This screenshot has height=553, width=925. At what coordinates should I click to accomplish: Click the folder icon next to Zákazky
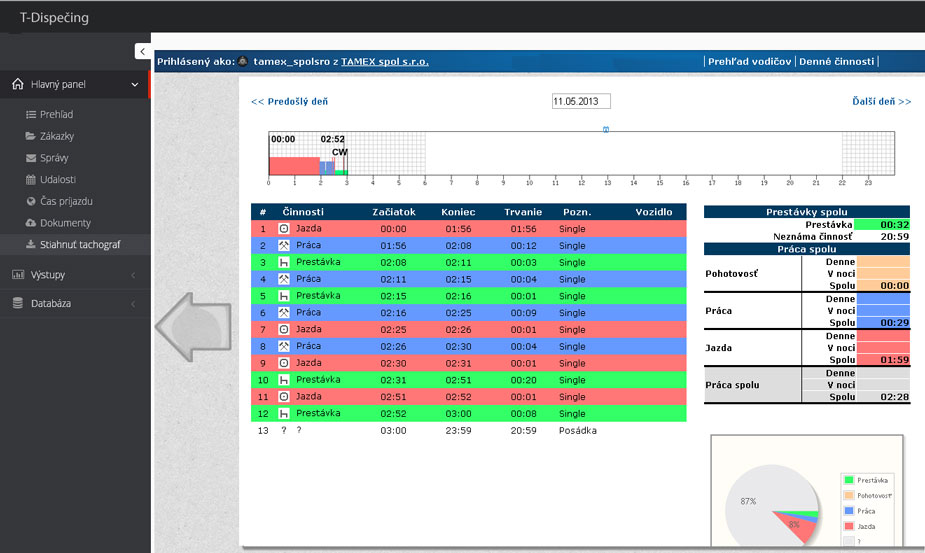[31, 136]
